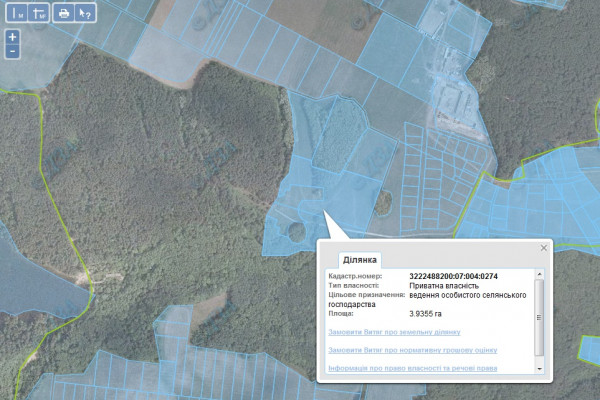Click the cadastral number 3222488200:07:004:0274

[453, 276]
